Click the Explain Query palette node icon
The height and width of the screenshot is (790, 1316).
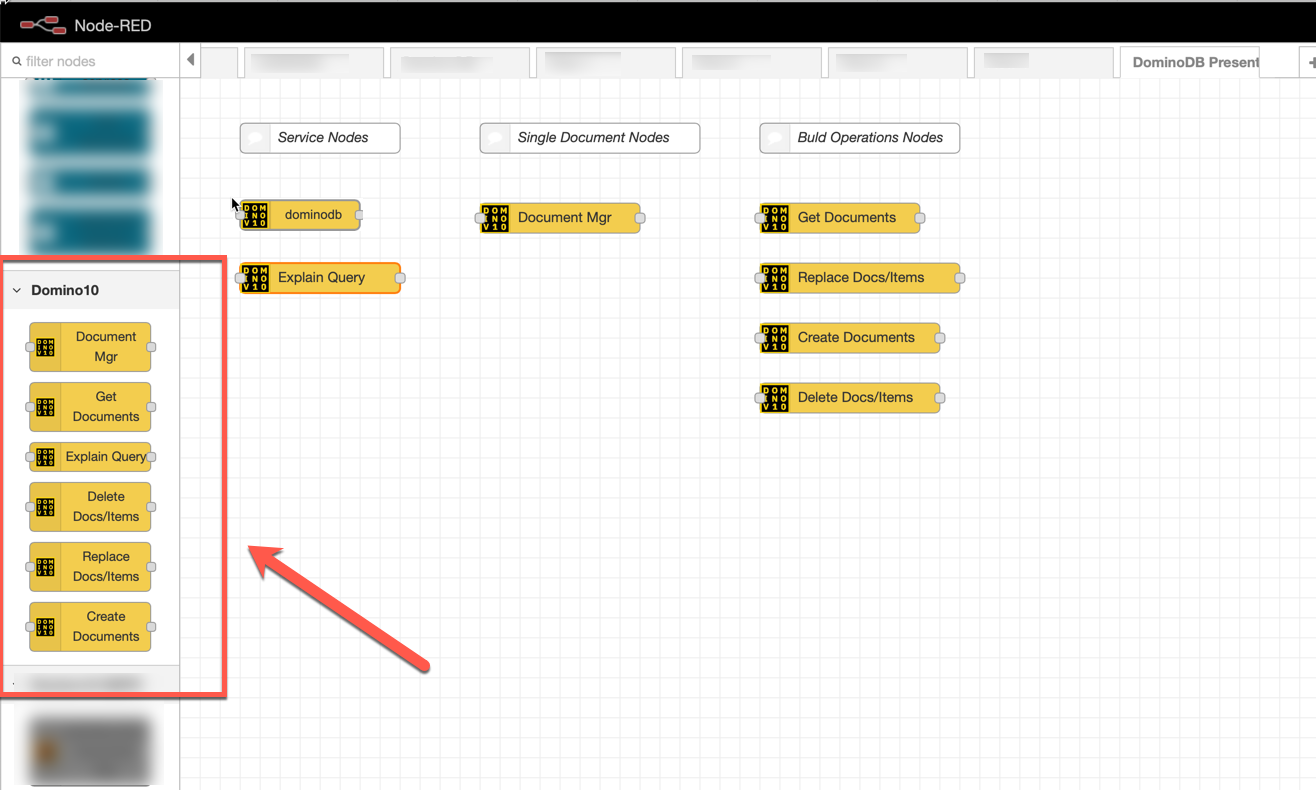pyautogui.click(x=46, y=457)
